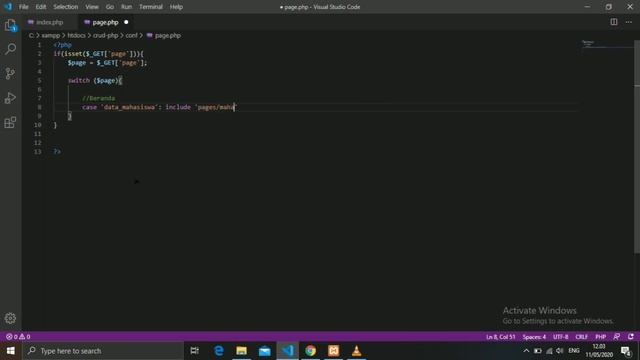Viewport: 640px width, 360px height.
Task: Click the C: drive breadcrumb segment
Action: (31, 36)
